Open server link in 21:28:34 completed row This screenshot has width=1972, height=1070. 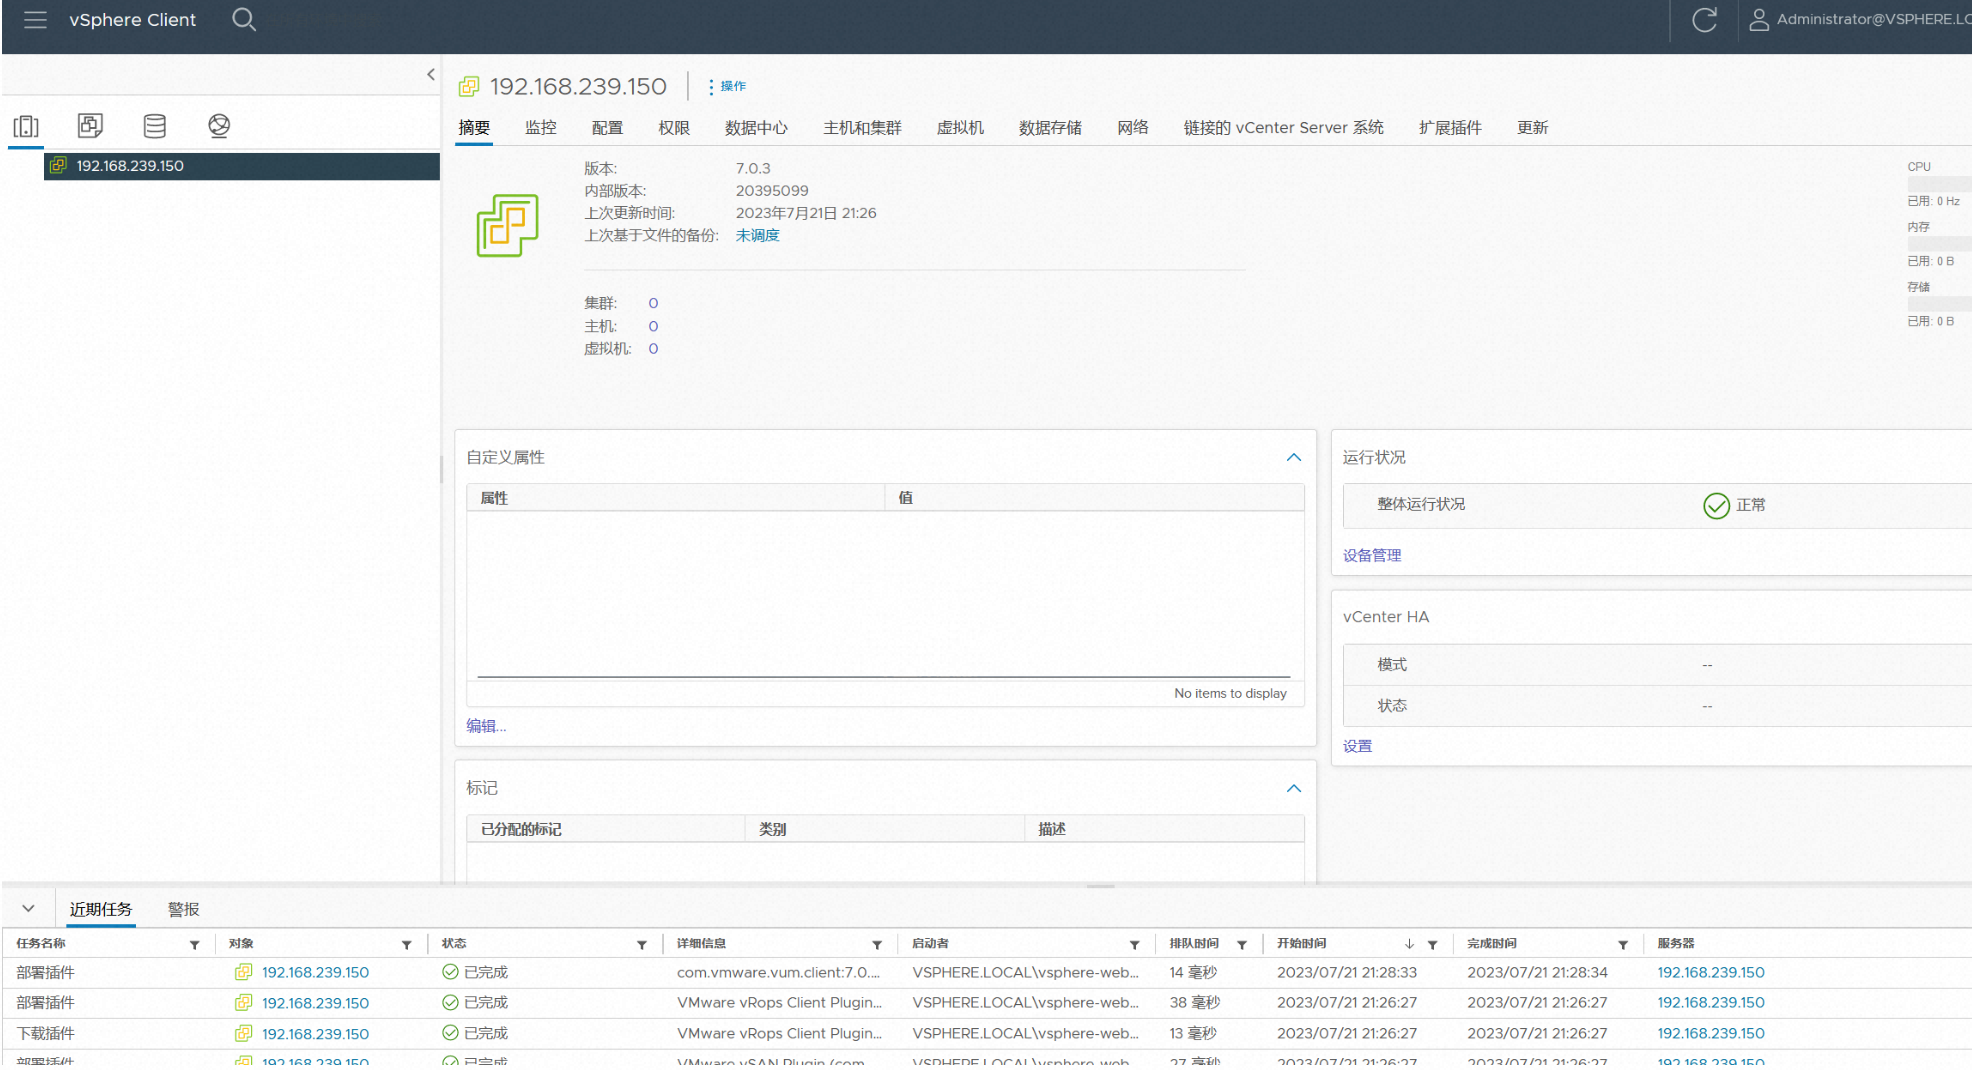[1711, 972]
